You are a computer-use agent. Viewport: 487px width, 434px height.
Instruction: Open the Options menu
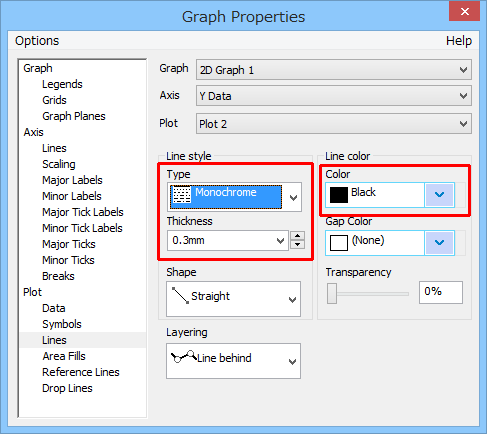[37, 41]
